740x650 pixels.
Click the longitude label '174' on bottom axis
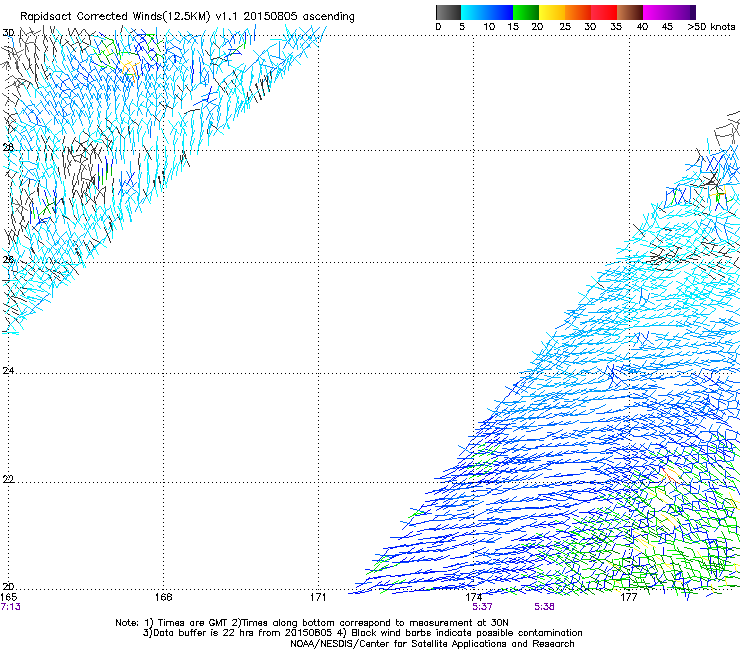473,597
